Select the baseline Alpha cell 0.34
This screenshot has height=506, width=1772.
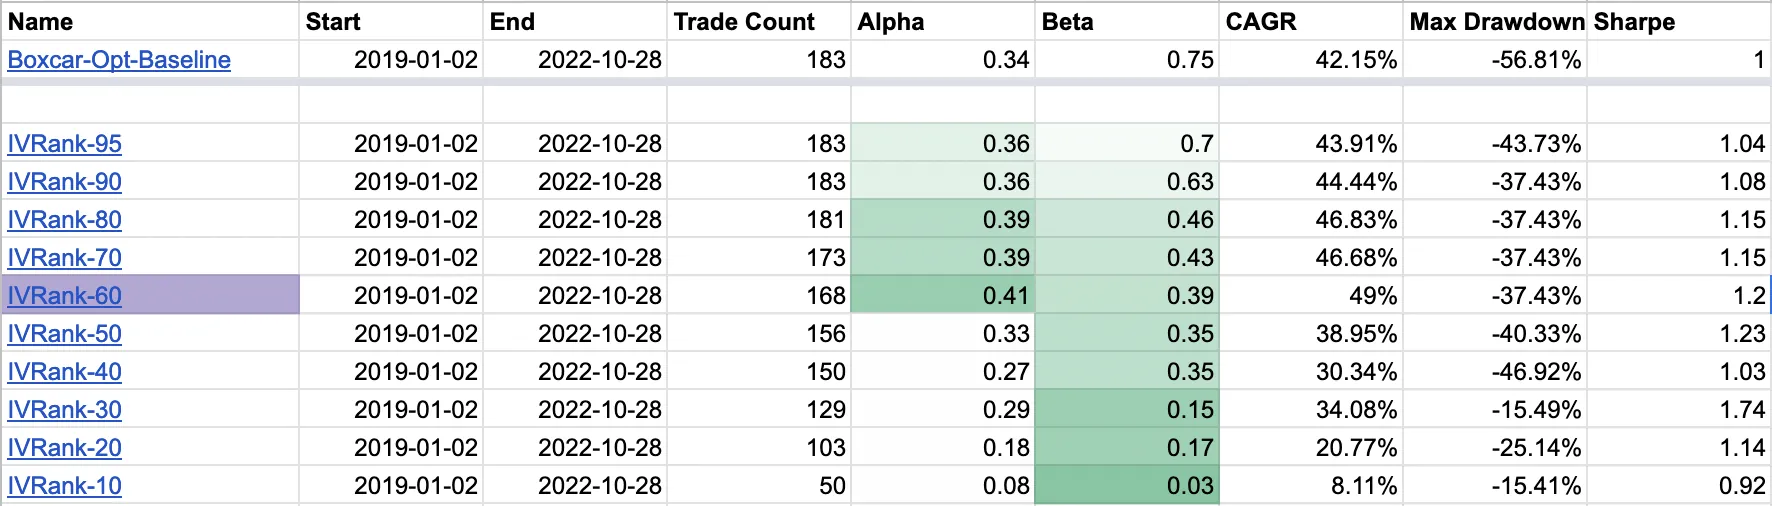coord(943,60)
